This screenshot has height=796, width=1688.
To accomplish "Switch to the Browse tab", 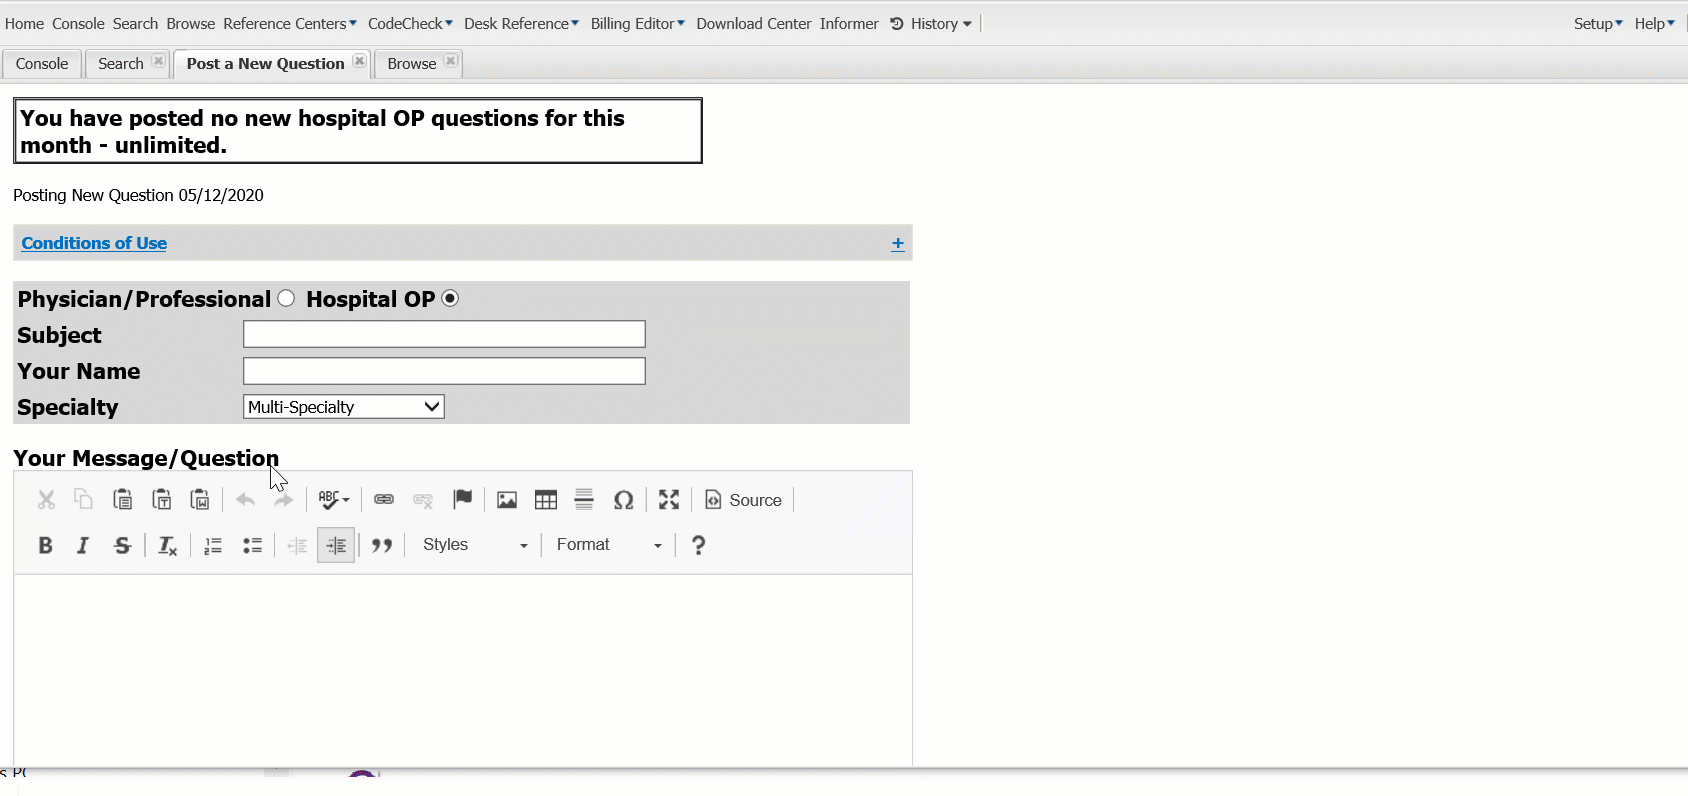I will coord(411,63).
